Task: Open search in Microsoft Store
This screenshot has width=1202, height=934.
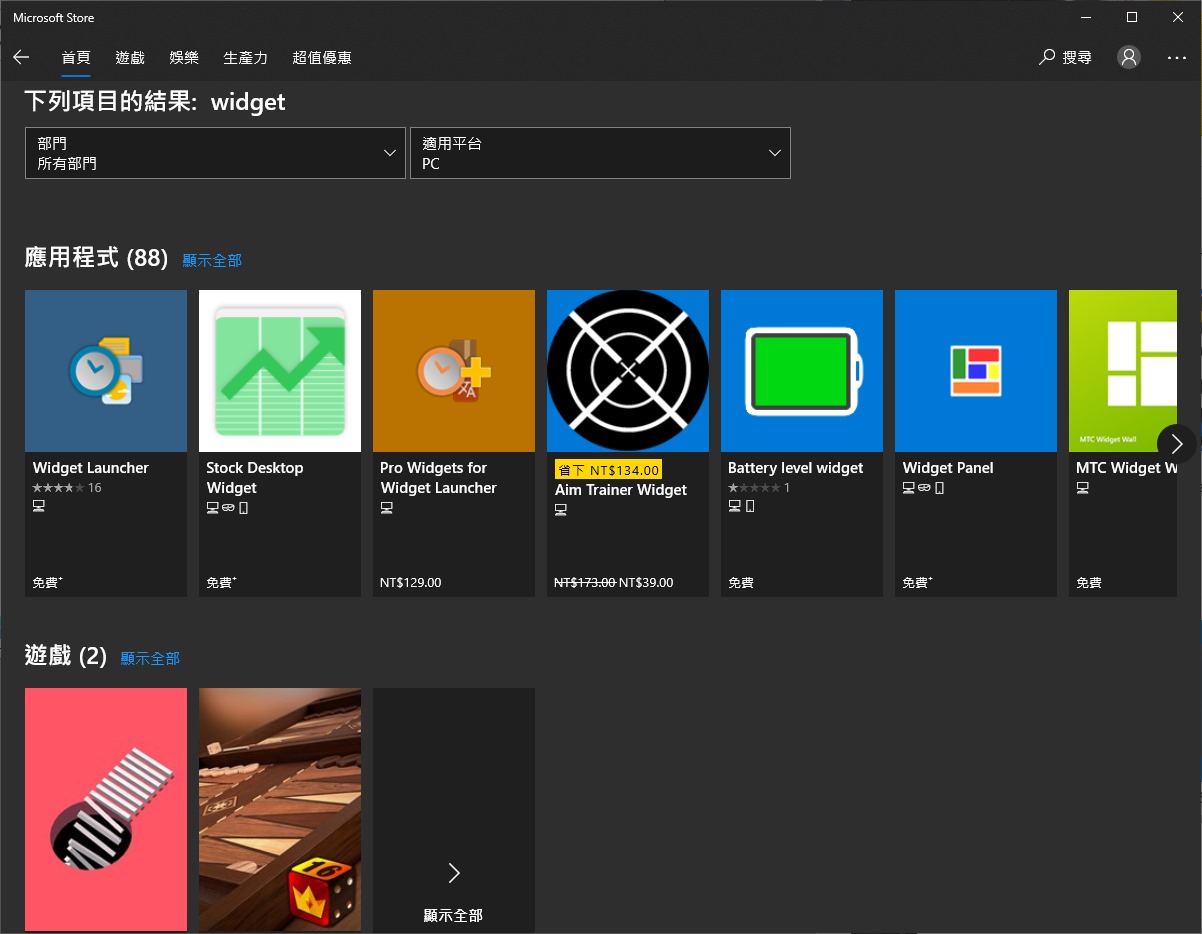Action: (1066, 57)
